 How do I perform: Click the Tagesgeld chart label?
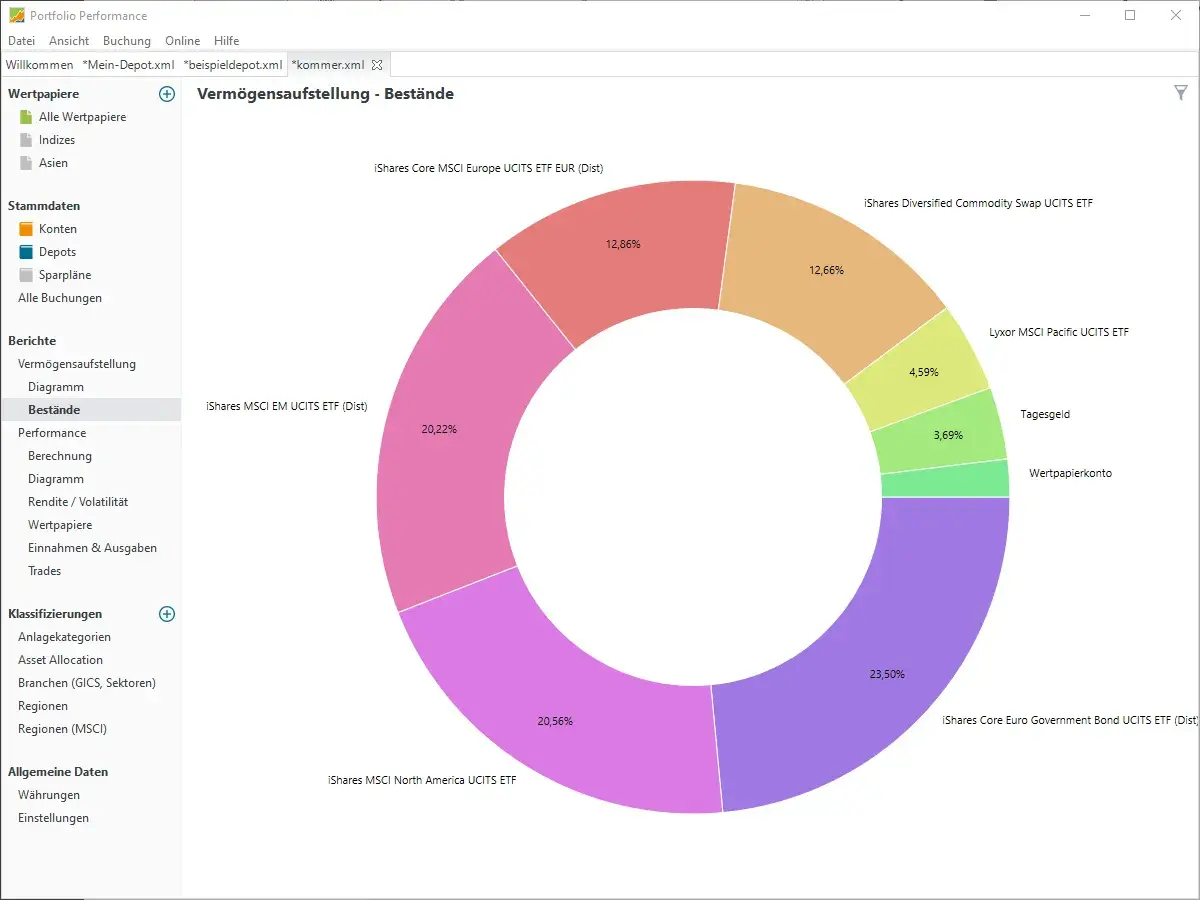[1045, 414]
